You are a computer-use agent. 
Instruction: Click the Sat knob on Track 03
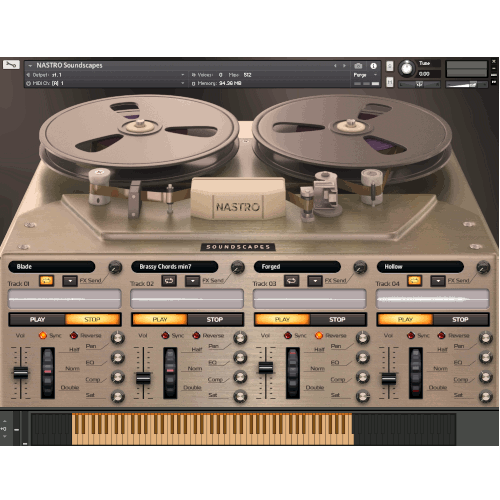[363, 396]
